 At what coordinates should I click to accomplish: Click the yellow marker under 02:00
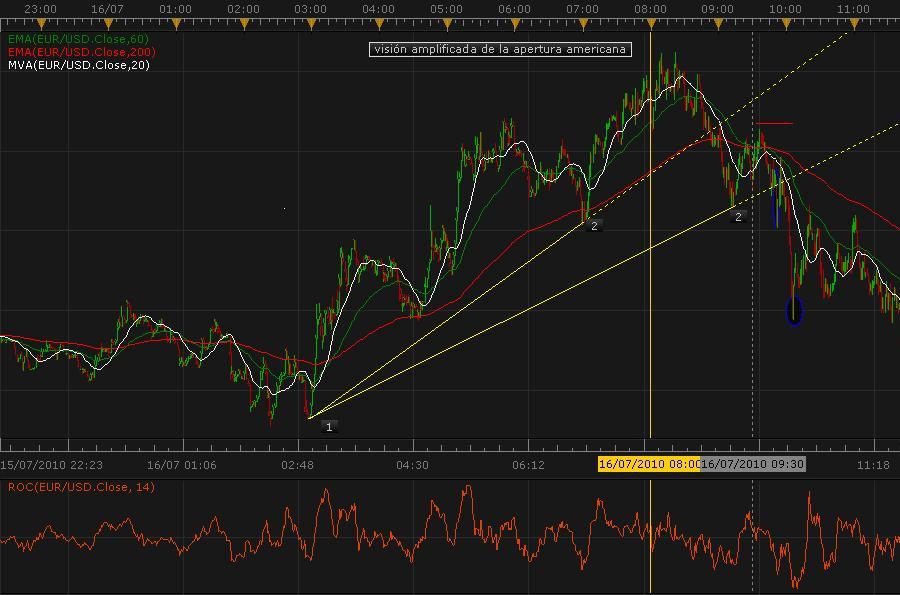(244, 24)
